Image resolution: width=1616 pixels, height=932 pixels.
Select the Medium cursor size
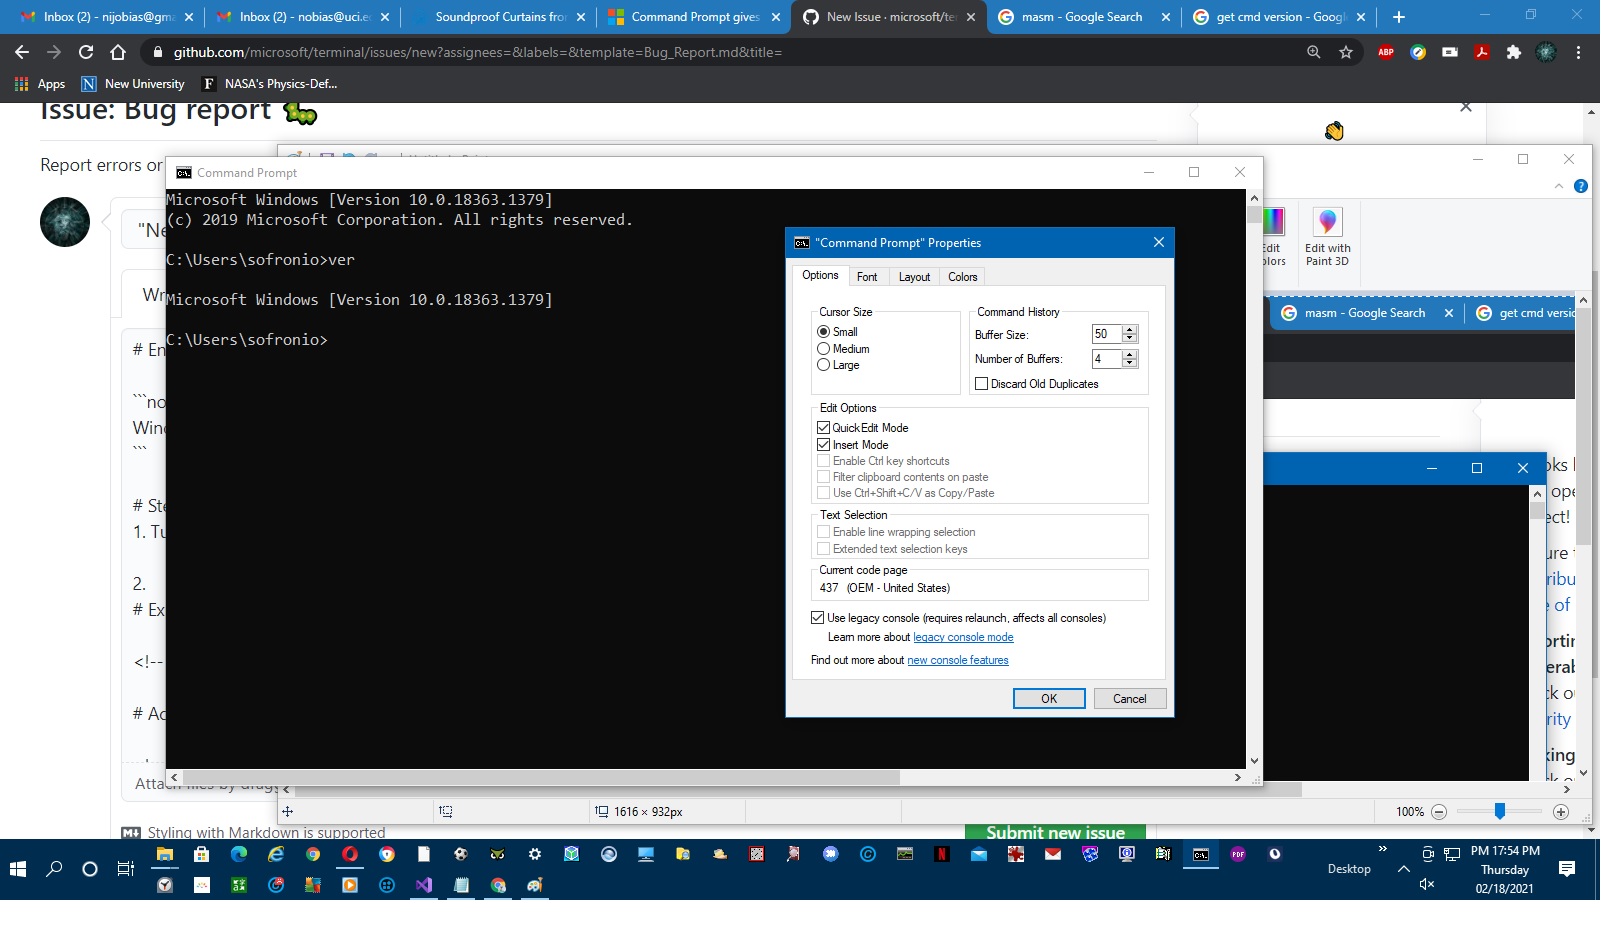click(x=825, y=348)
